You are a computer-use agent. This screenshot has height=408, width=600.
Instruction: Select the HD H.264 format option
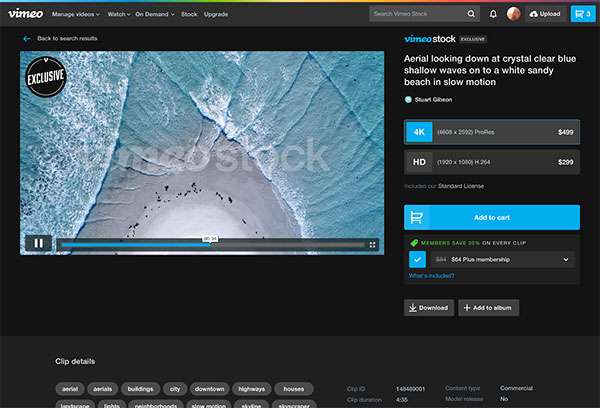pos(491,162)
